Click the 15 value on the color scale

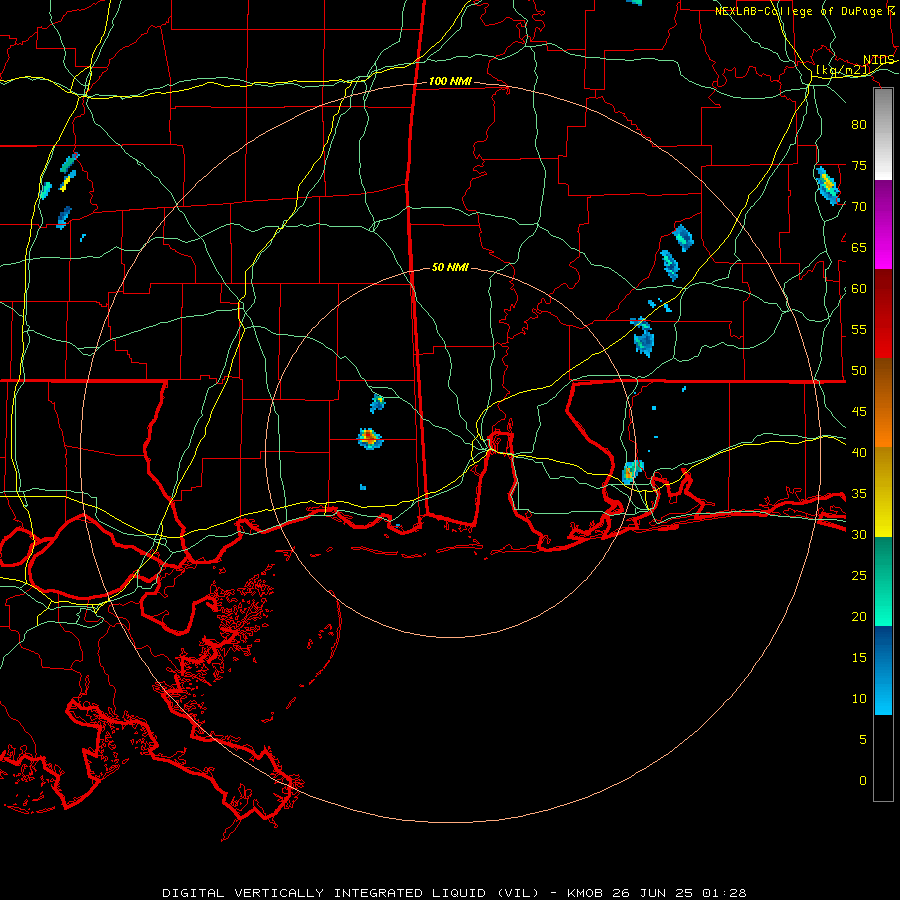point(859,658)
